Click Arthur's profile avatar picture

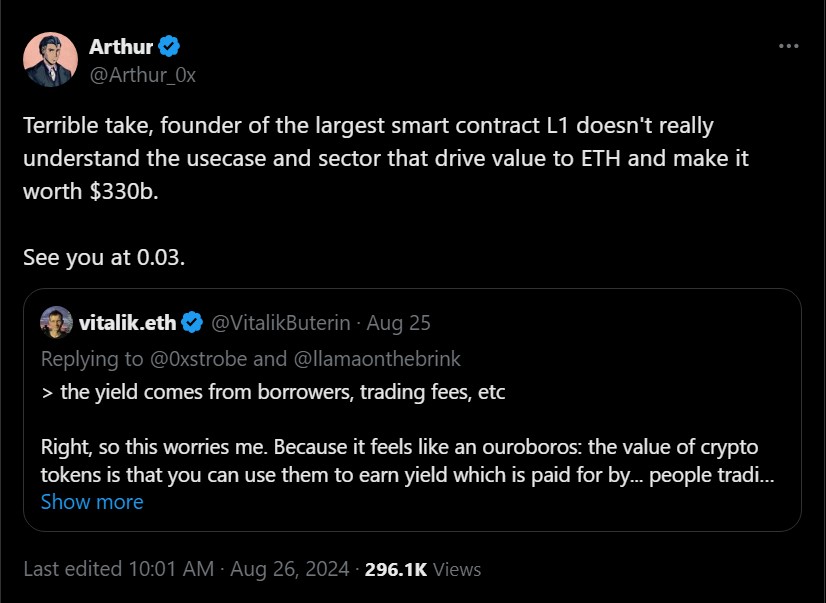tap(51, 59)
